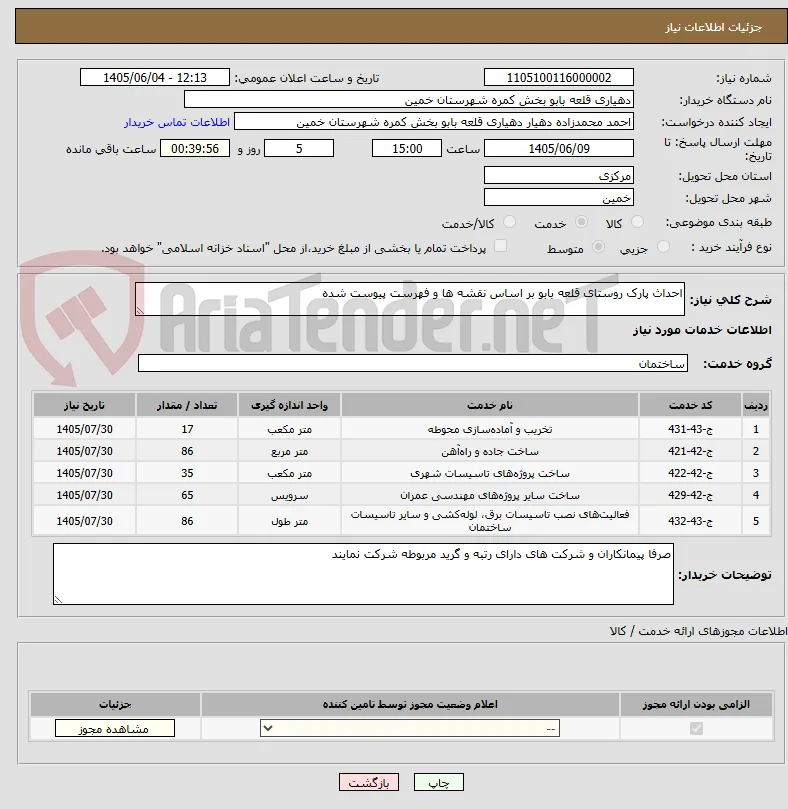The width and height of the screenshot is (788, 809).
Task: Click the متر مربع unit cell
Action: [290, 451]
